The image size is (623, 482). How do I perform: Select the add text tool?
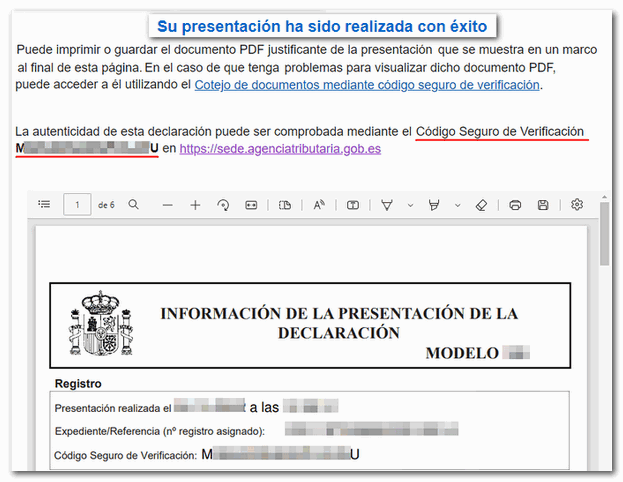click(x=353, y=205)
